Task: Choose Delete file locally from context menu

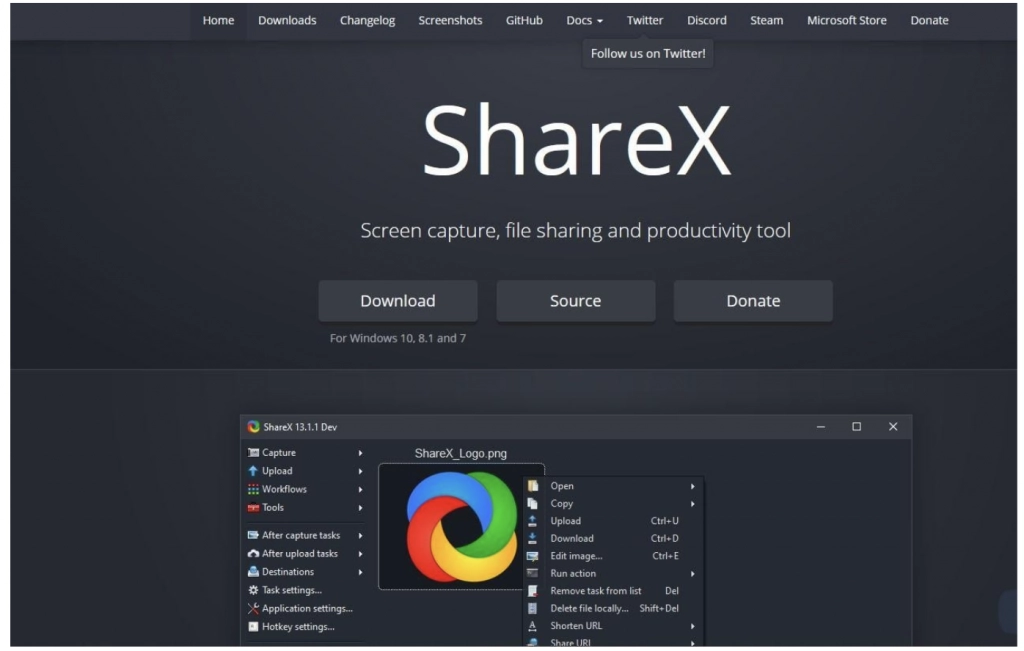Action: point(589,608)
